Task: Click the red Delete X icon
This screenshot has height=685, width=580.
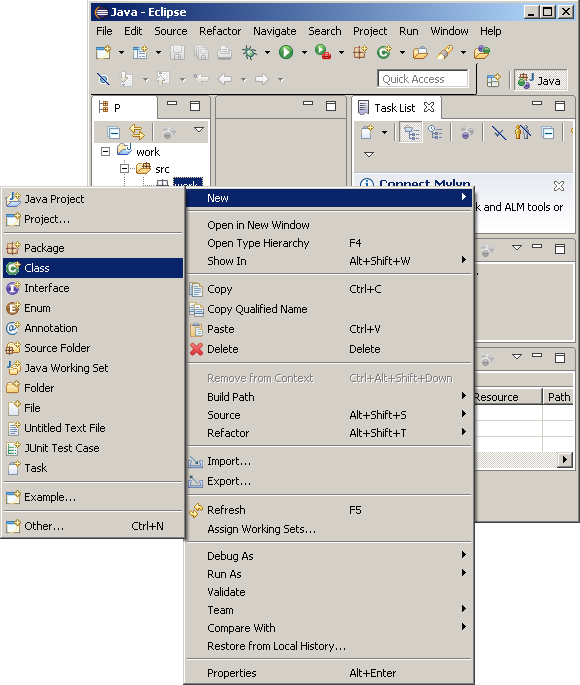Action: (x=197, y=349)
